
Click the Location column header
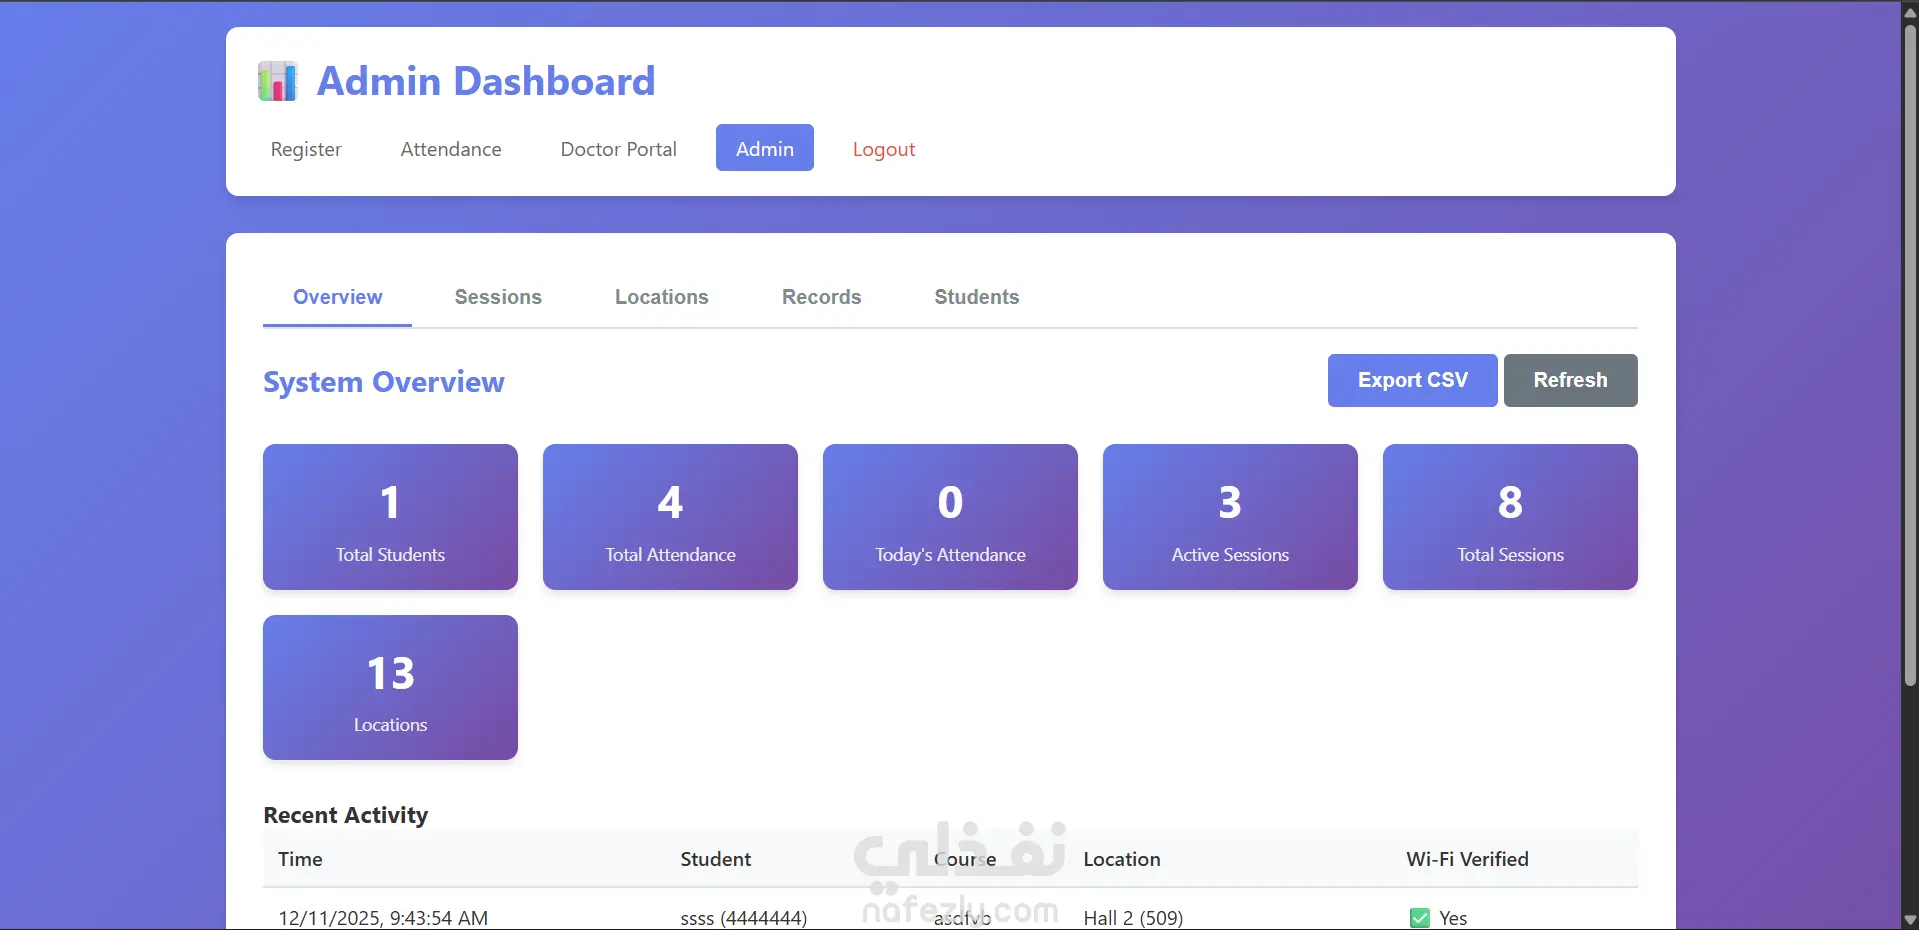click(1122, 859)
